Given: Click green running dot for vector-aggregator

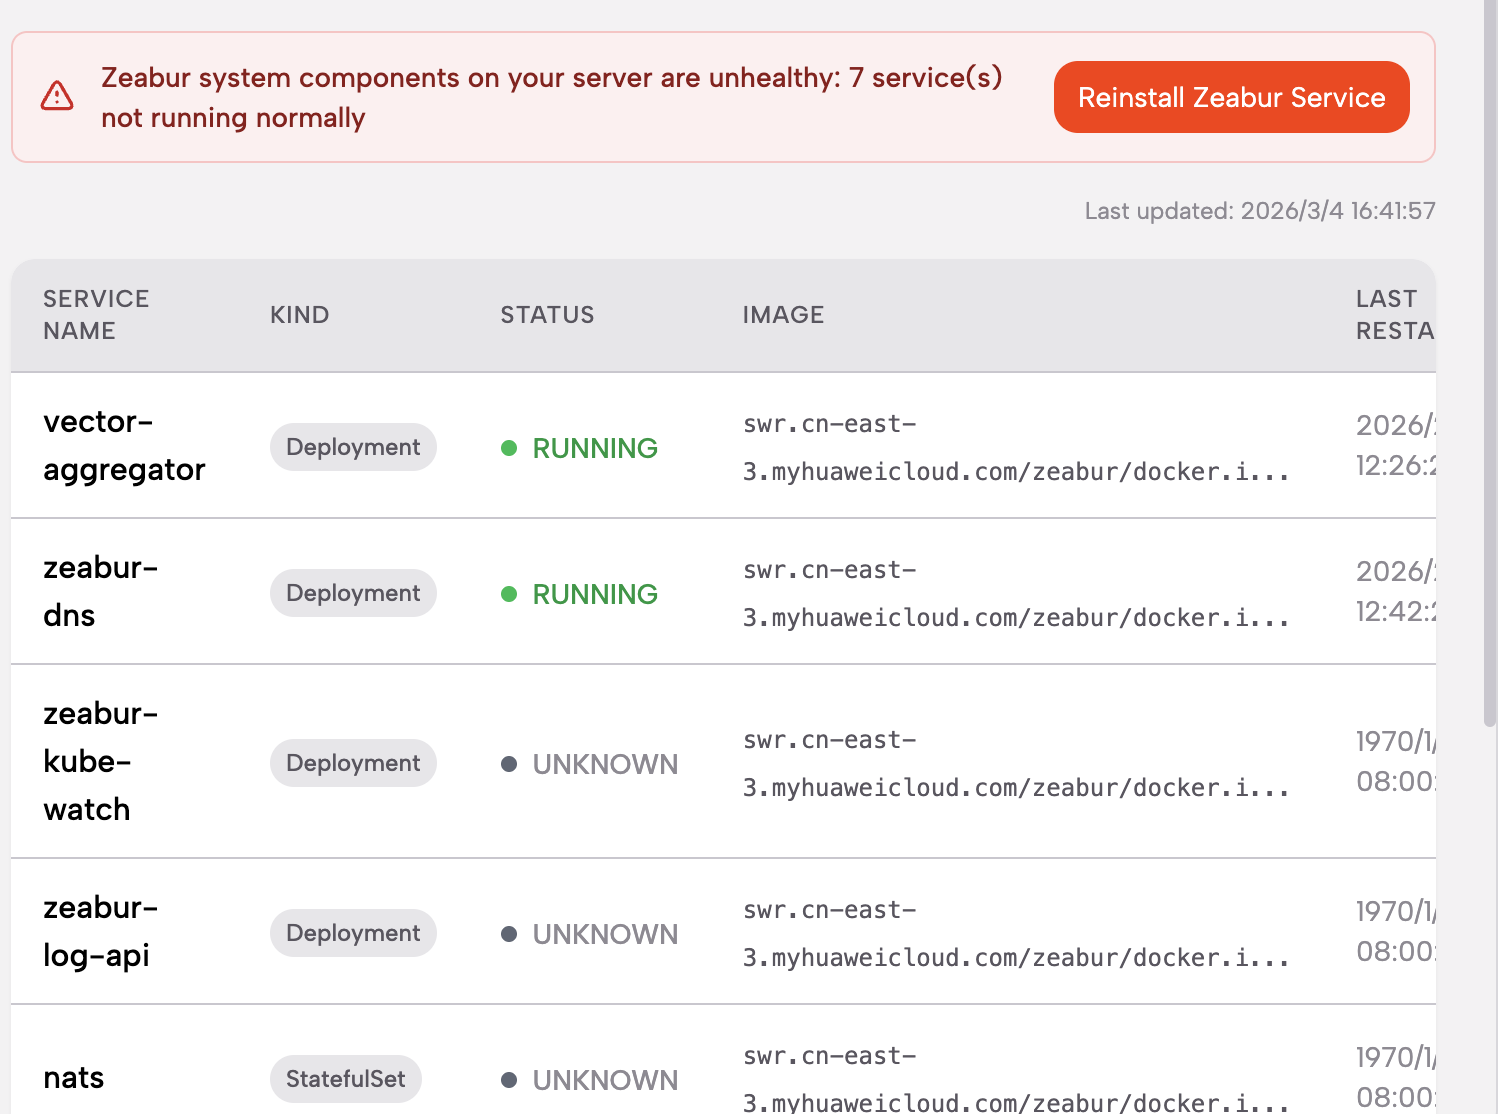Looking at the screenshot, I should click(509, 448).
